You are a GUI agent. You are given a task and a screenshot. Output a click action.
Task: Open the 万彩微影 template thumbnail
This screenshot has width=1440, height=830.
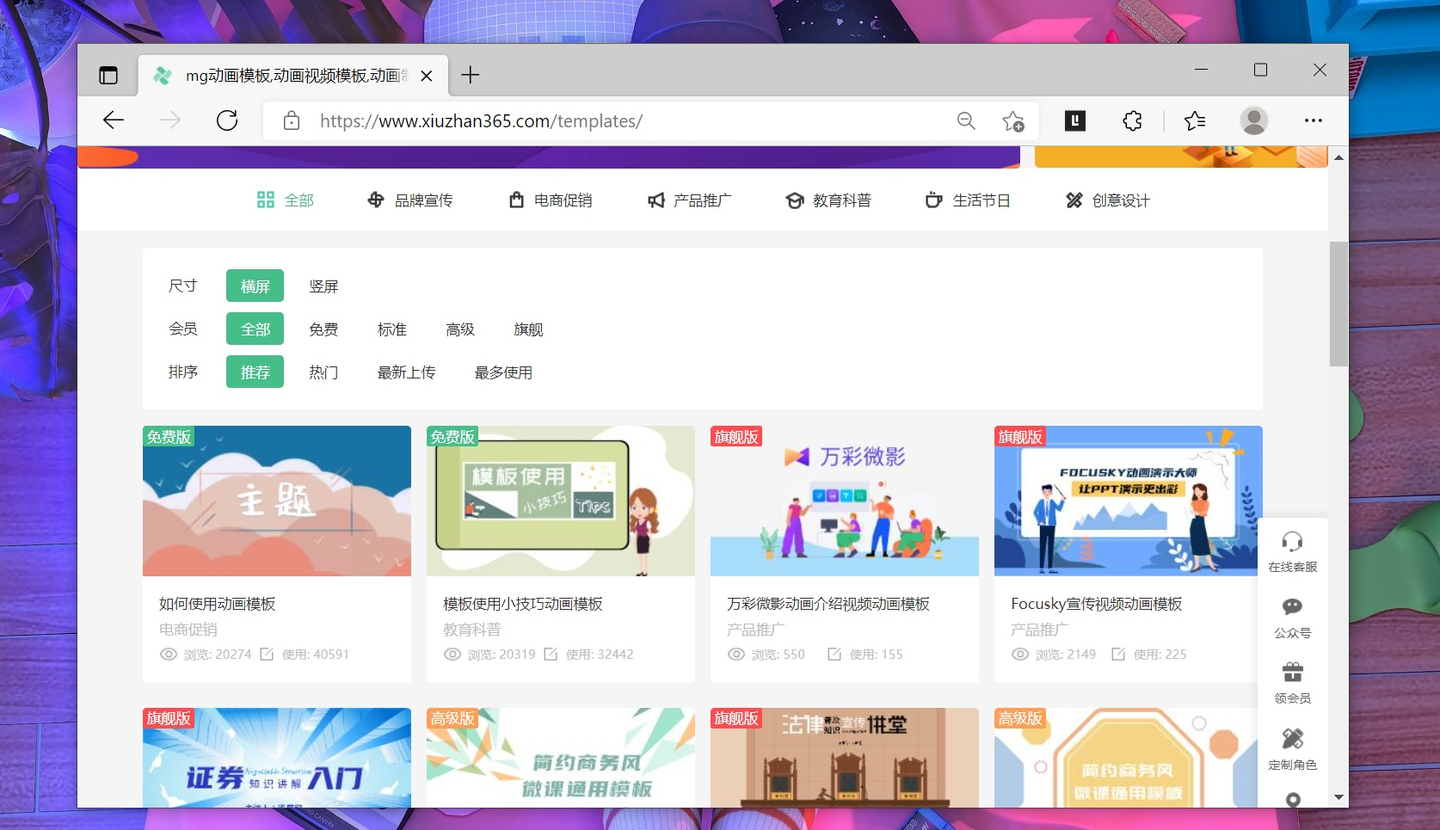[845, 501]
